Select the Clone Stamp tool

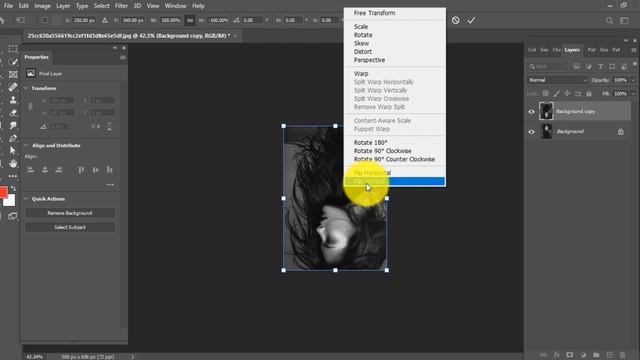point(13,100)
